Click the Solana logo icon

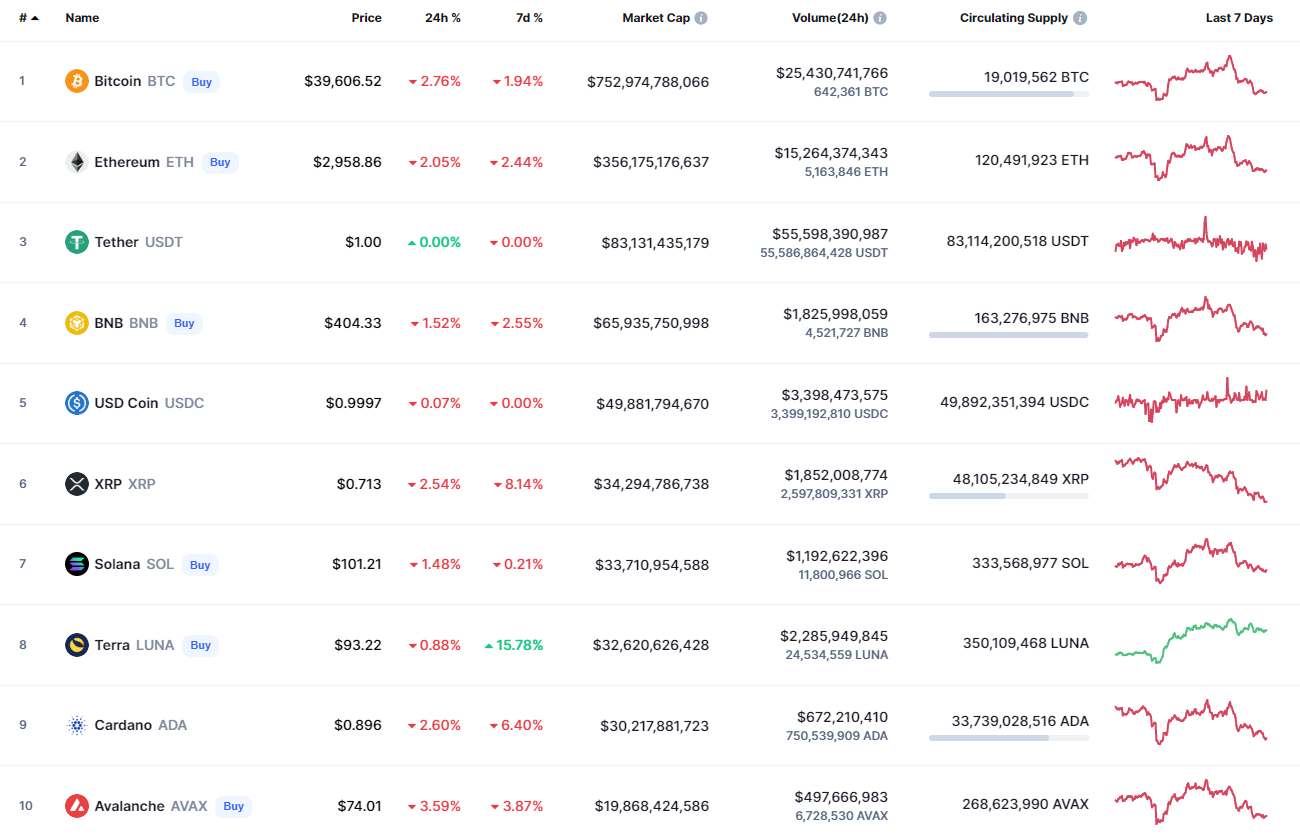point(77,564)
